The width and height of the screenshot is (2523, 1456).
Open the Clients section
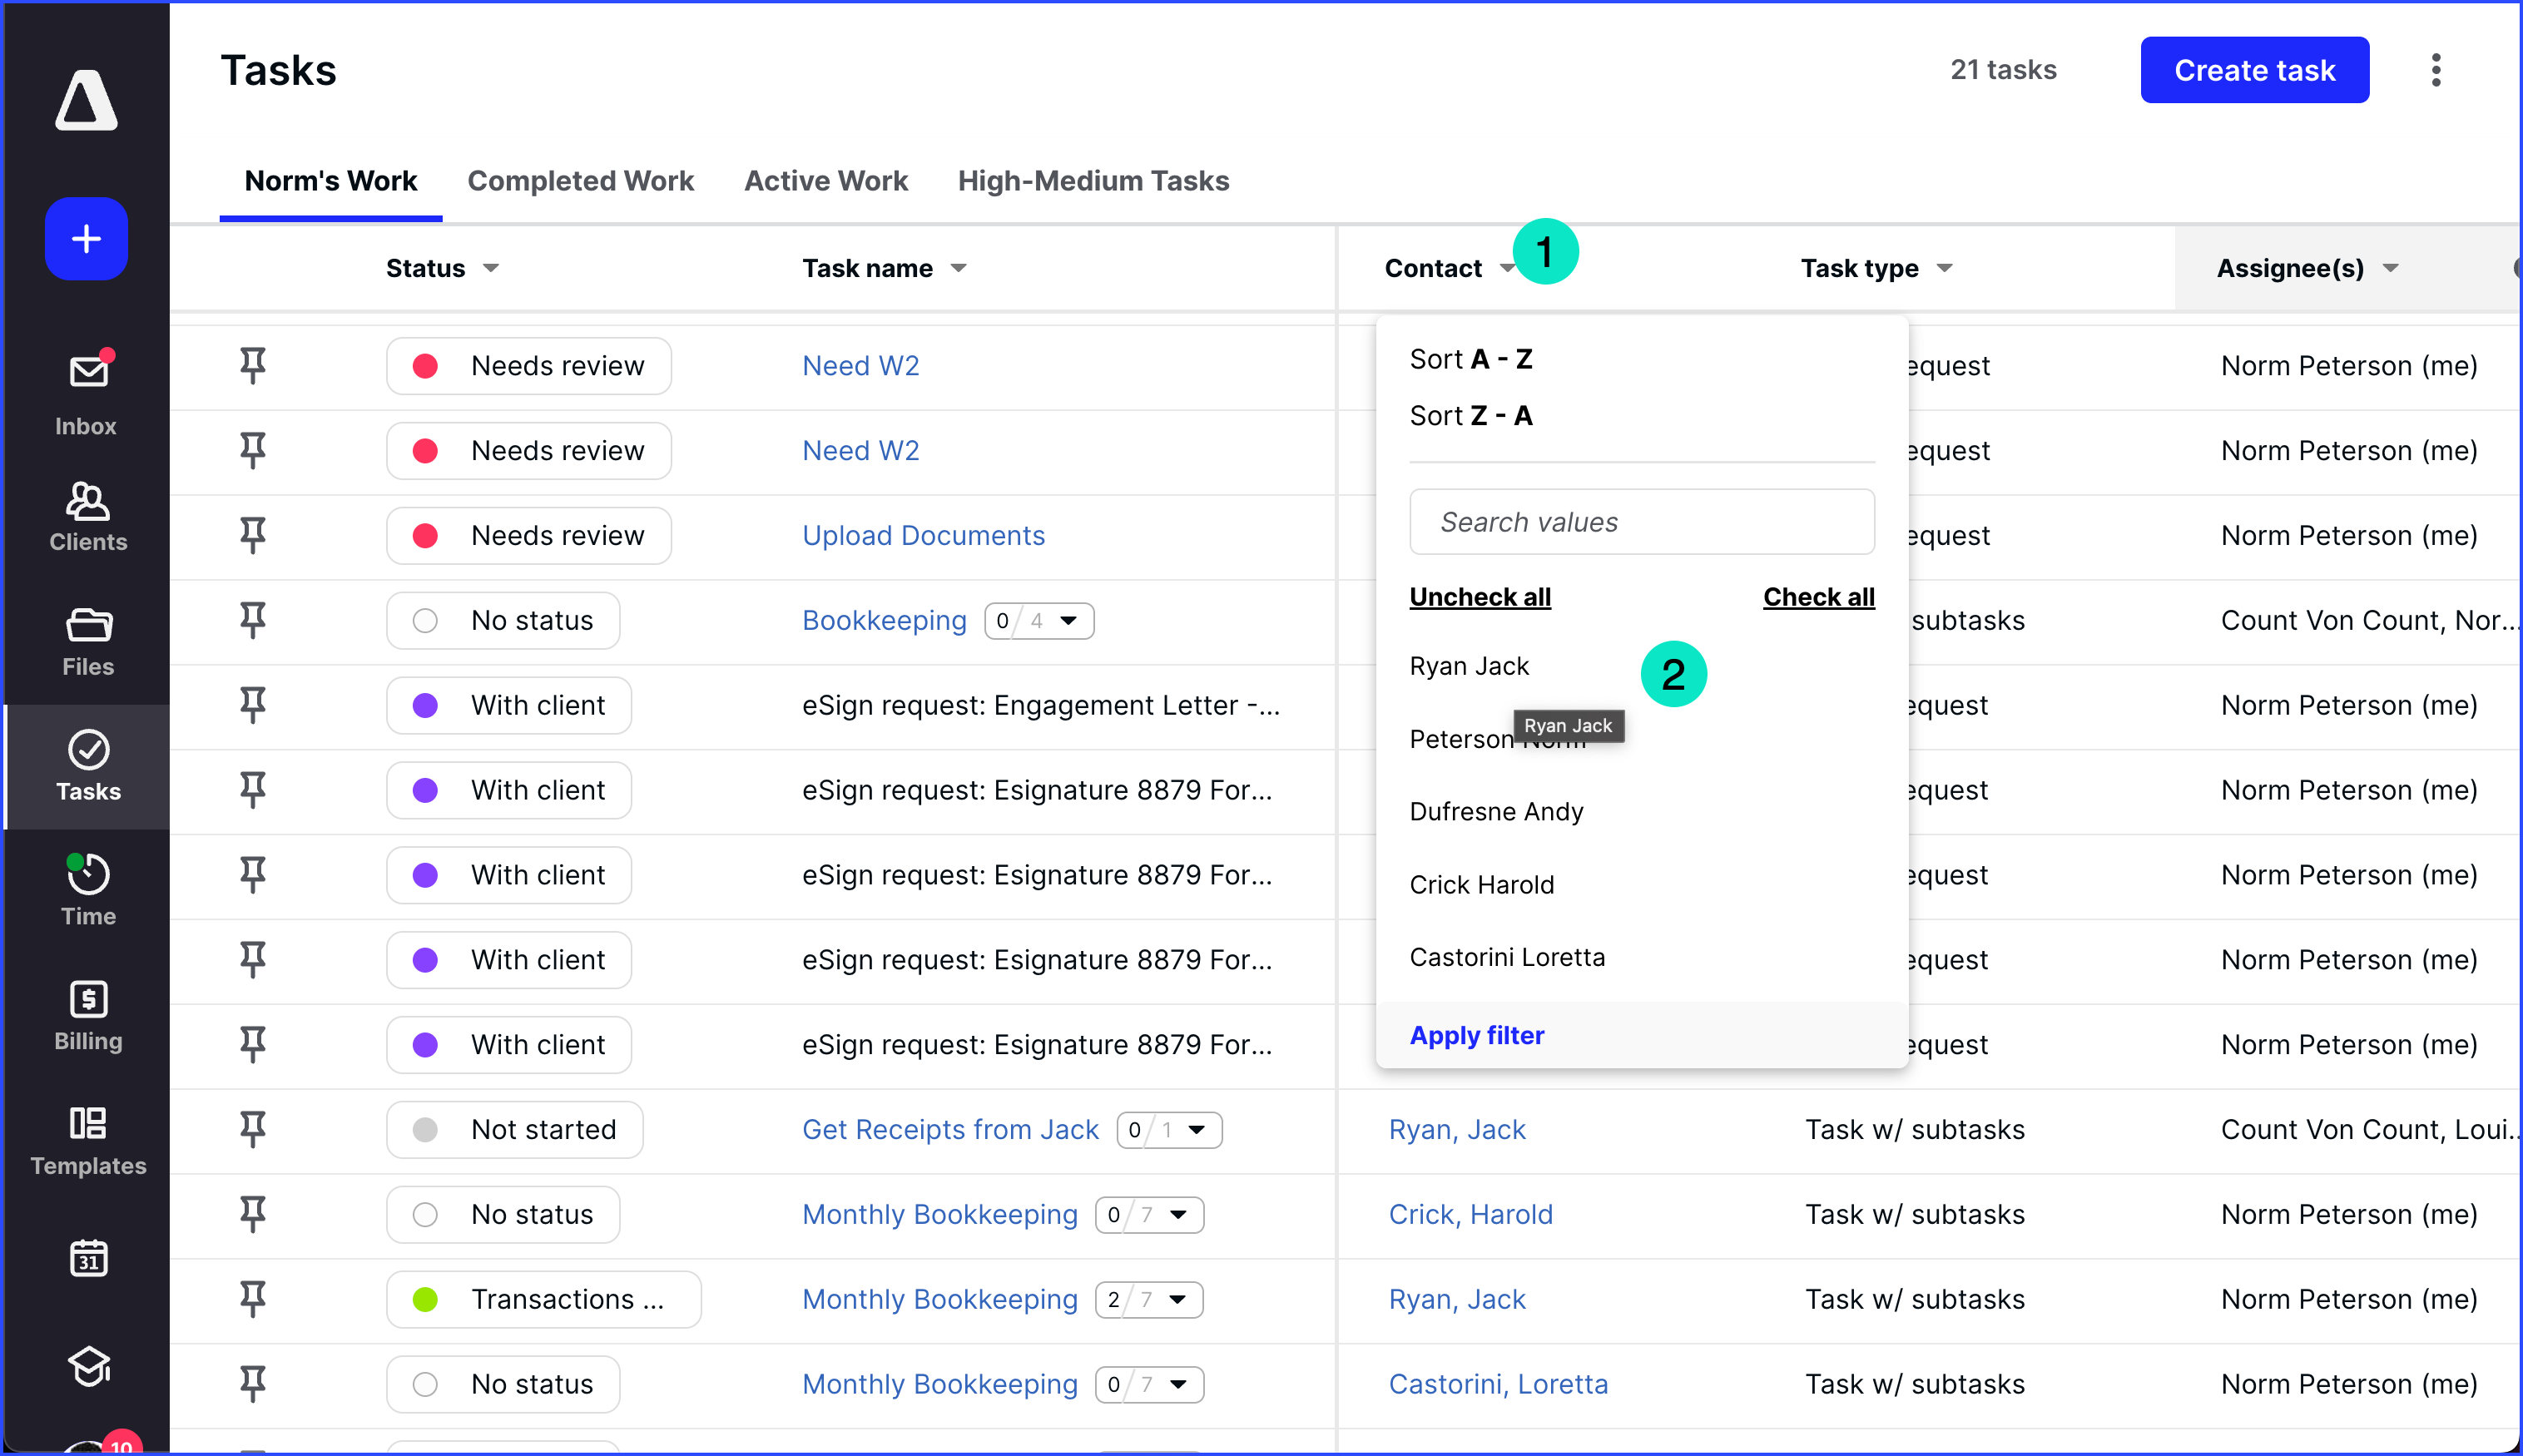87,517
